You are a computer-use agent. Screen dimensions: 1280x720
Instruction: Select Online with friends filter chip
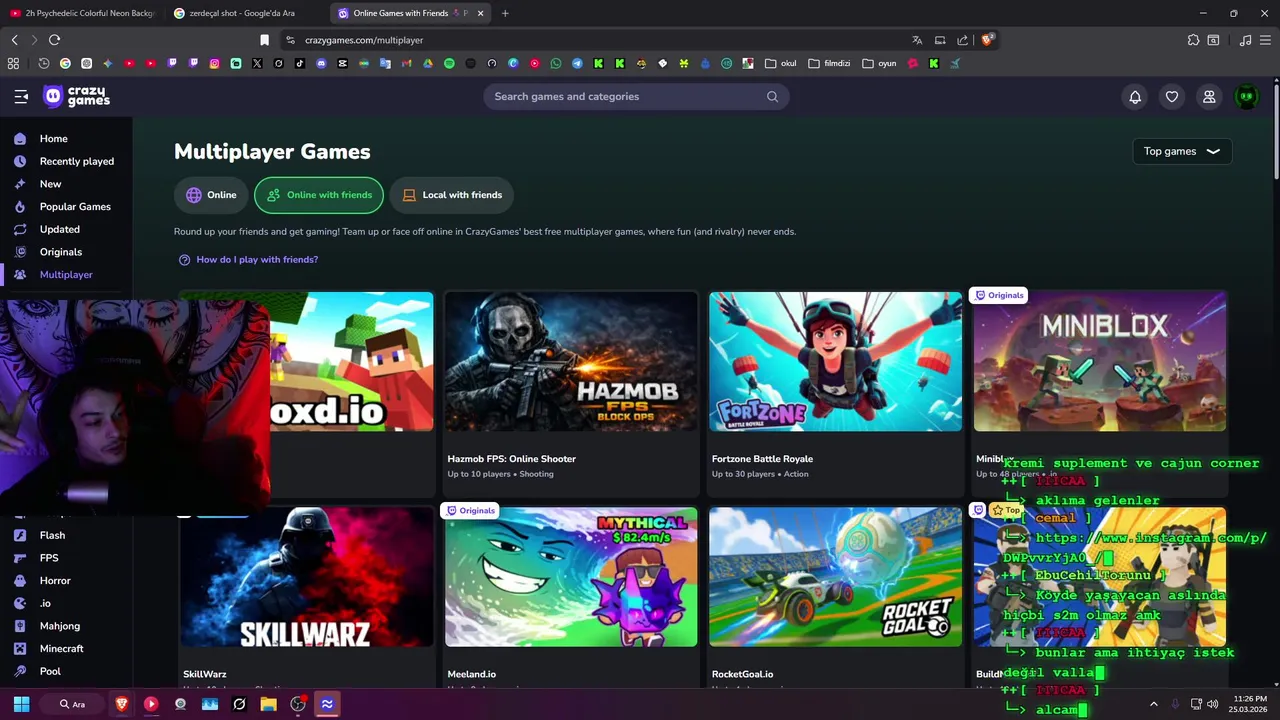pos(319,195)
